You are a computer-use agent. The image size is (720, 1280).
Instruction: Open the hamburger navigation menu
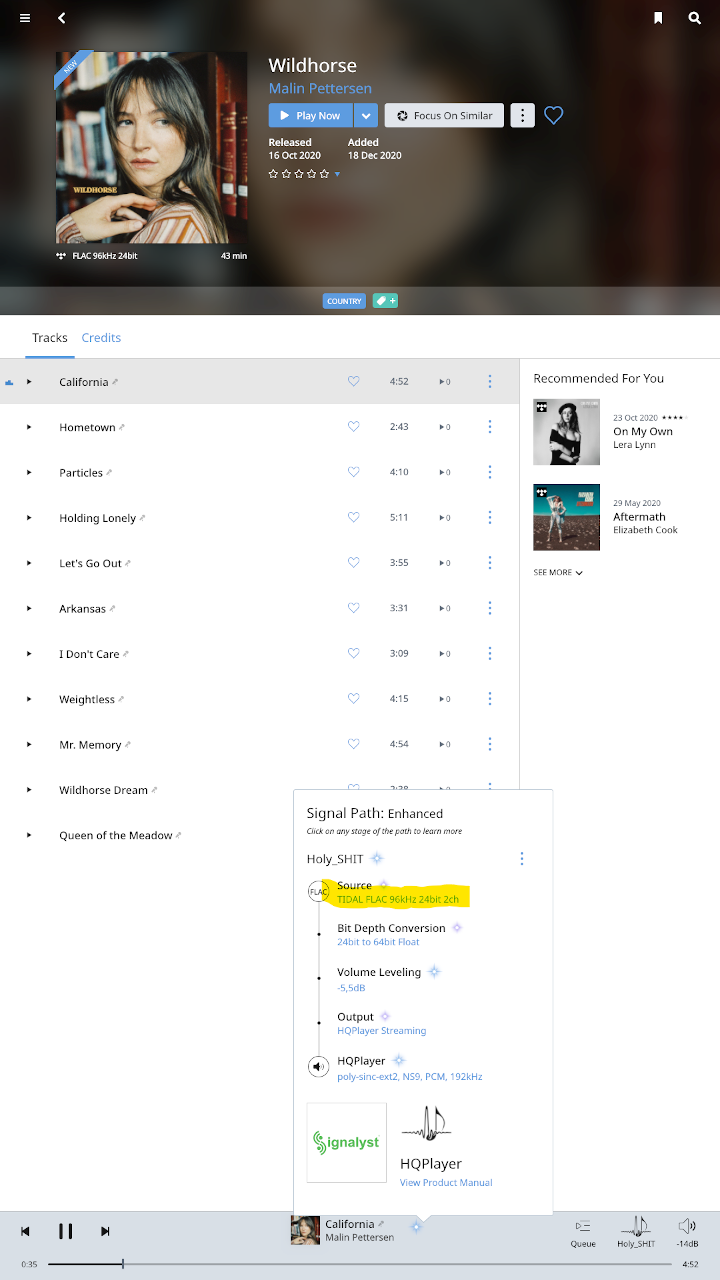[x=25, y=18]
